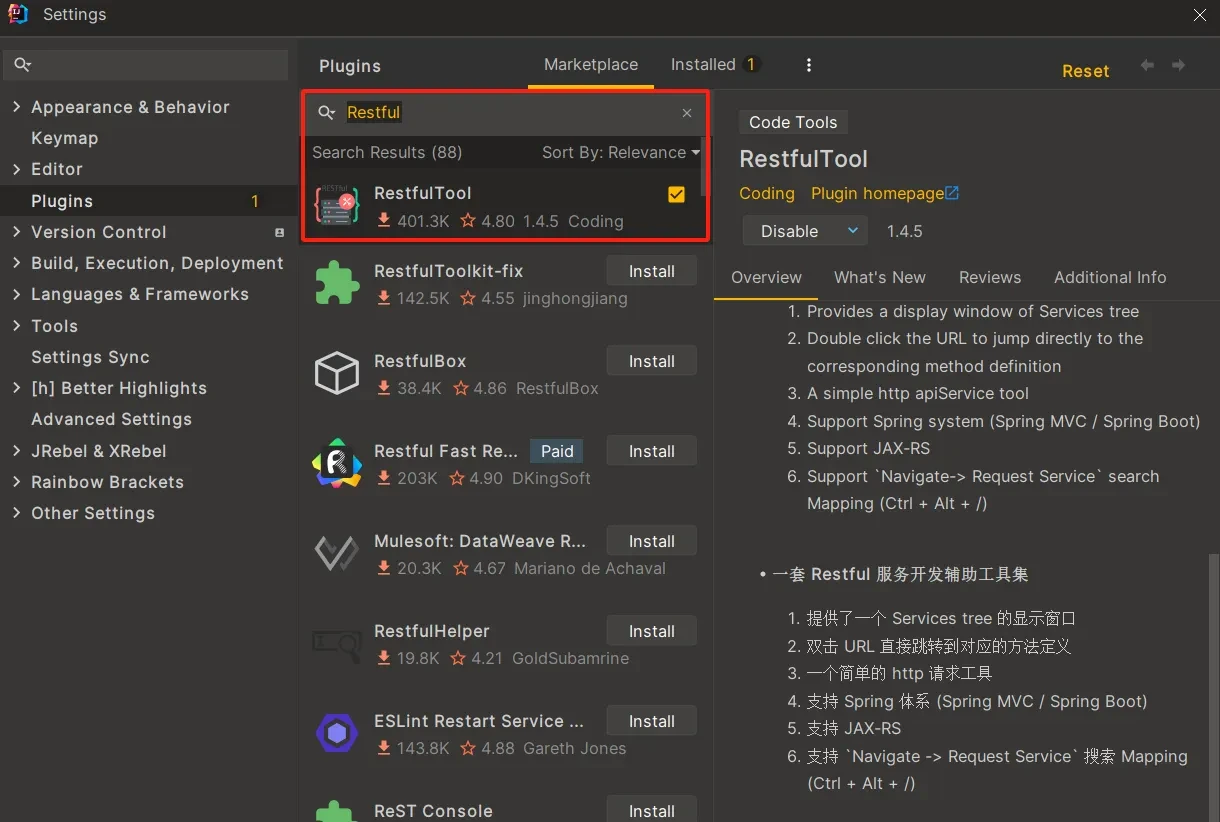The image size is (1220, 822).
Task: Click the ESLint Restart Service hexagon icon
Action: (336, 734)
